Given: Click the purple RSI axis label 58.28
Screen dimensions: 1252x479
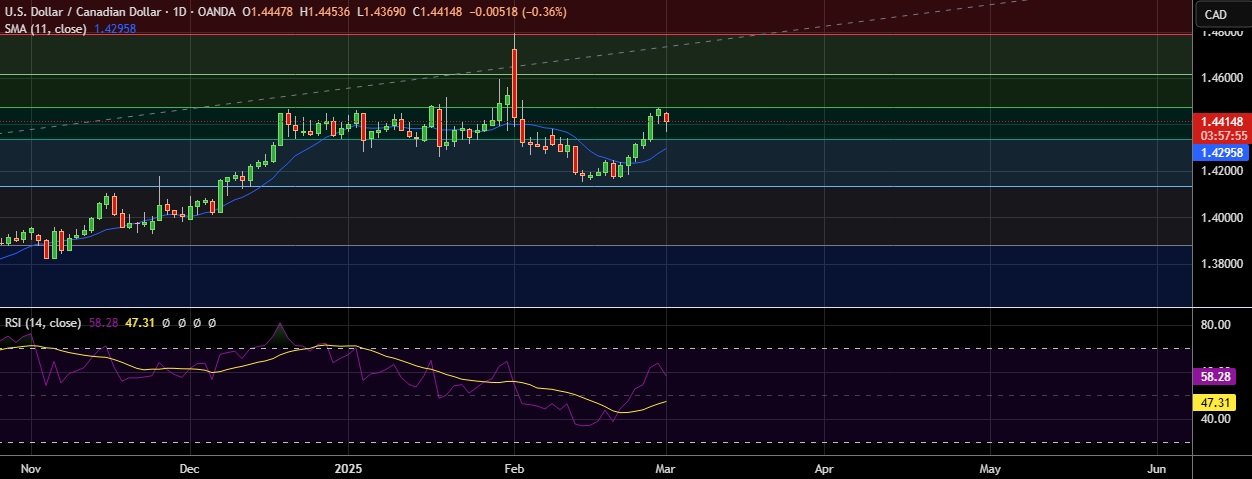Looking at the screenshot, I should pyautogui.click(x=1216, y=377).
